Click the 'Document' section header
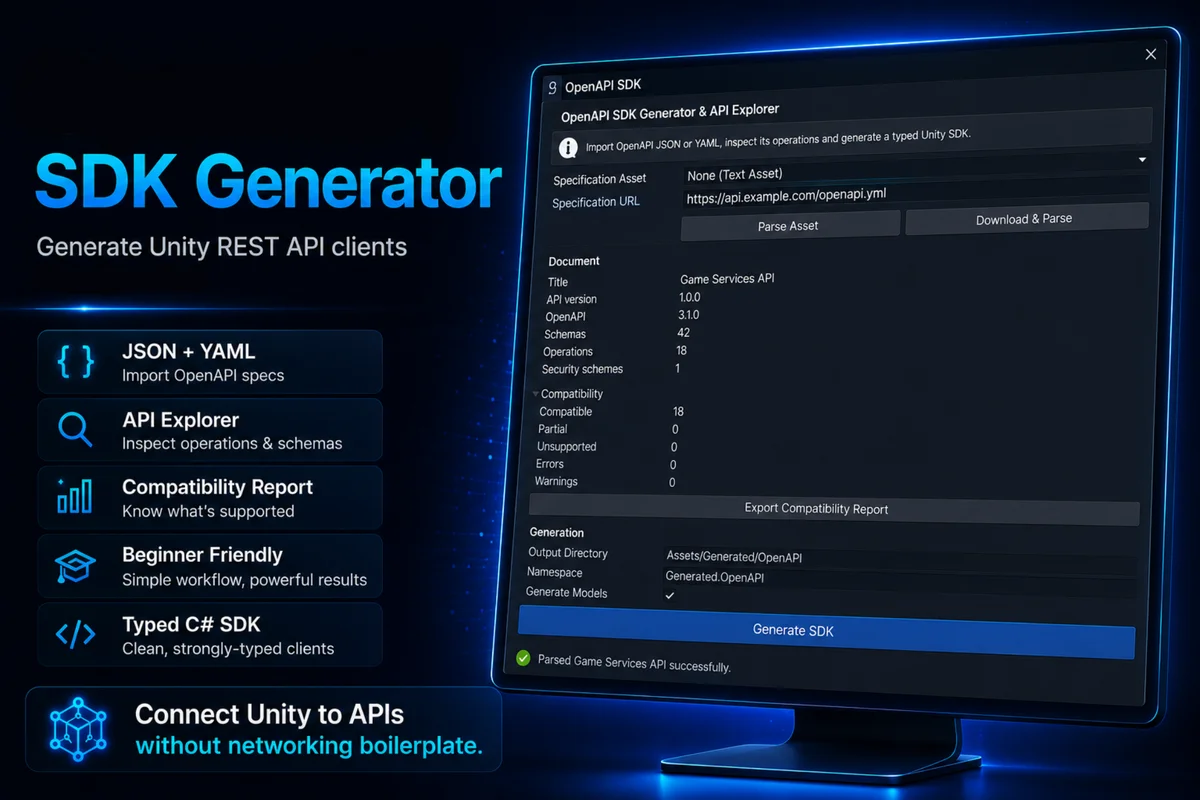1200x800 pixels. (574, 261)
